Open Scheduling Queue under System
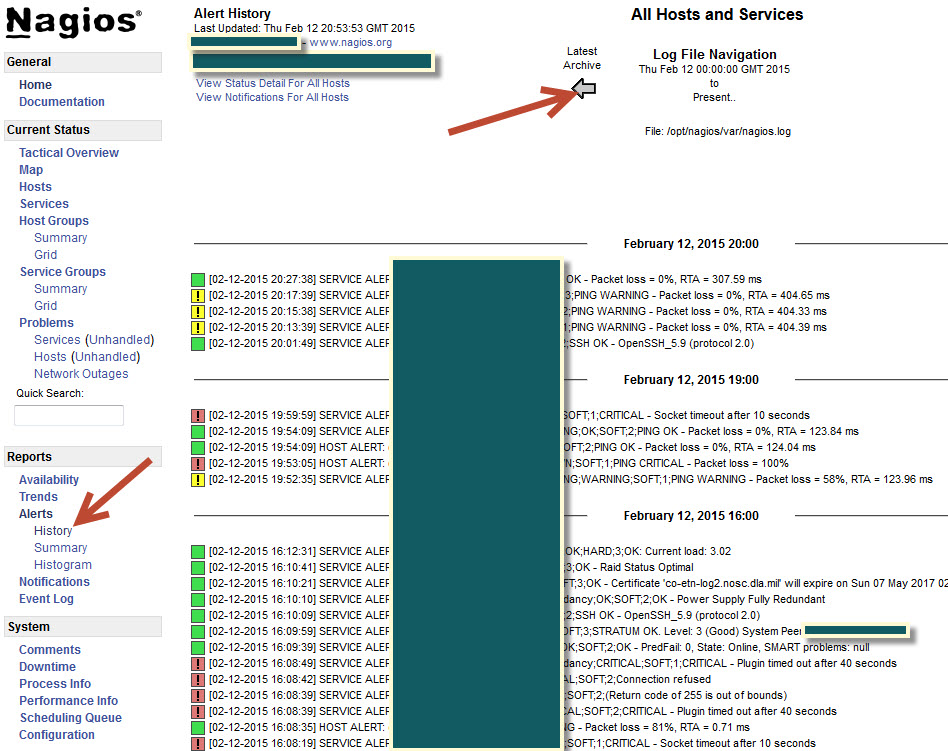Screen dimensions: 948x751 pyautogui.click(x=70, y=718)
